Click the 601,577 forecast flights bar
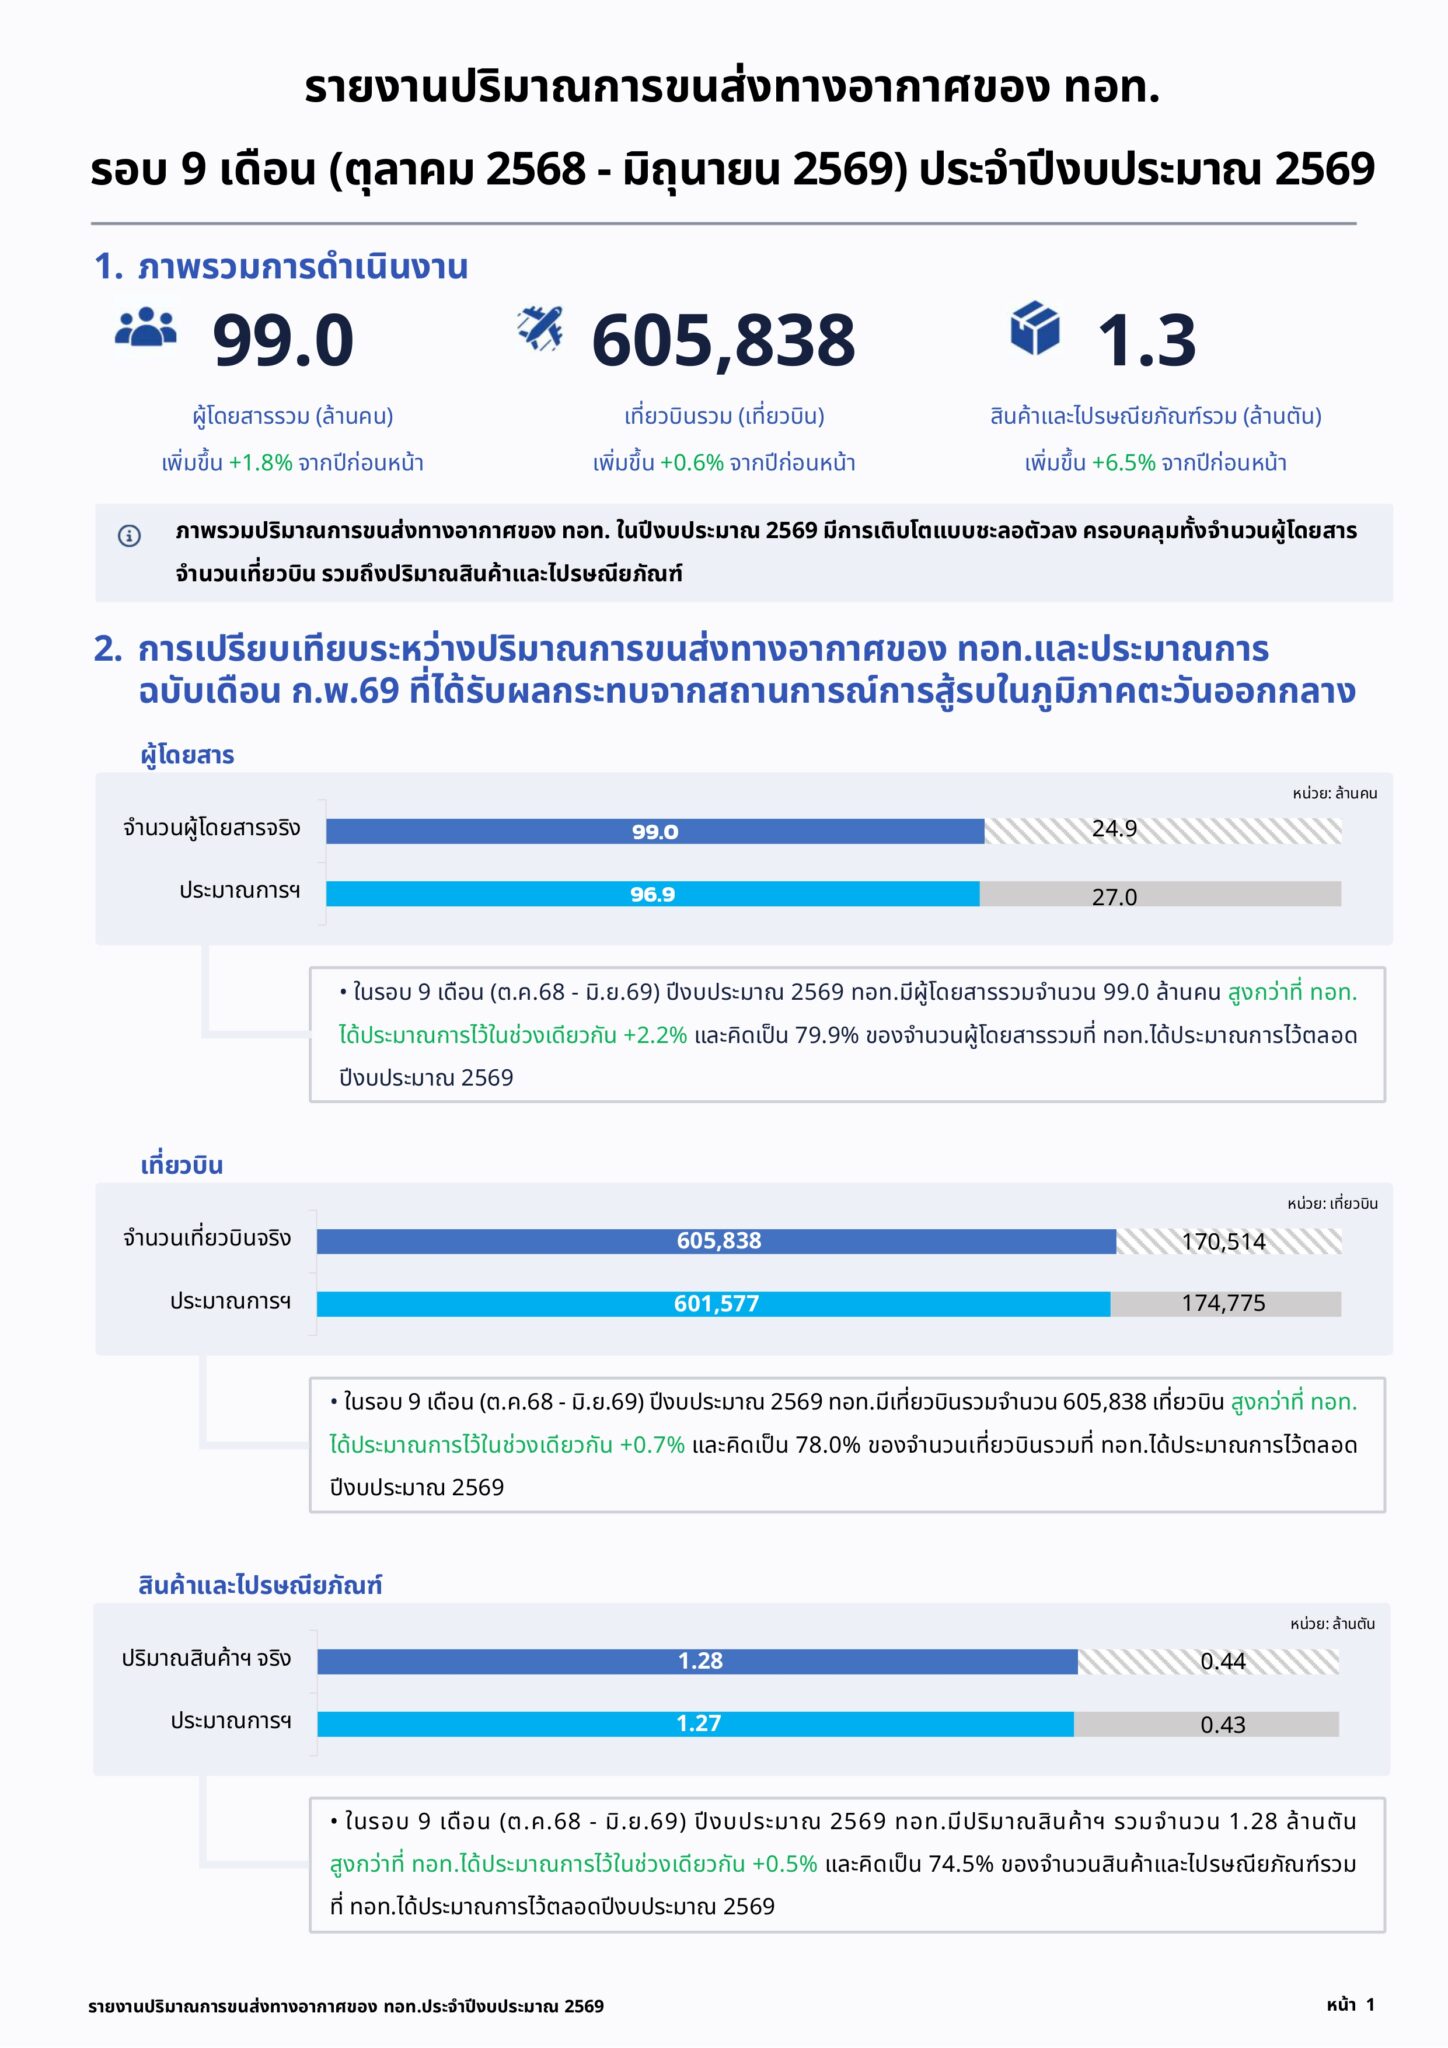The width and height of the screenshot is (1448, 2048). [x=713, y=1304]
